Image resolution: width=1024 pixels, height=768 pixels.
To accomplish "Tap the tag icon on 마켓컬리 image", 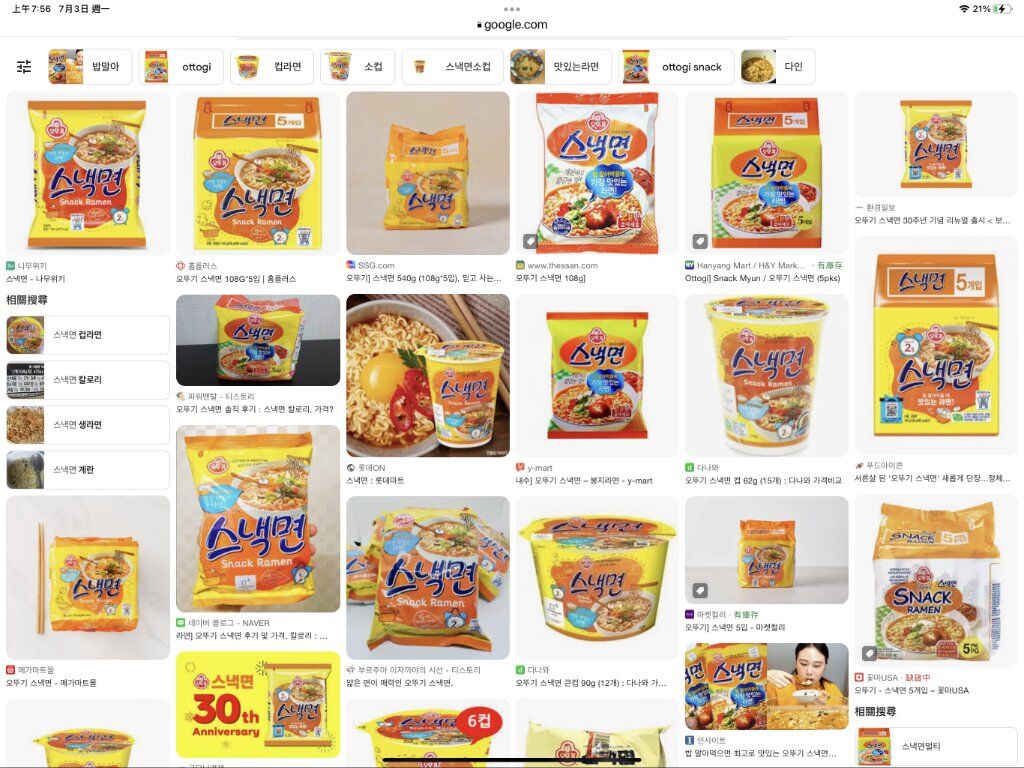I will (699, 590).
